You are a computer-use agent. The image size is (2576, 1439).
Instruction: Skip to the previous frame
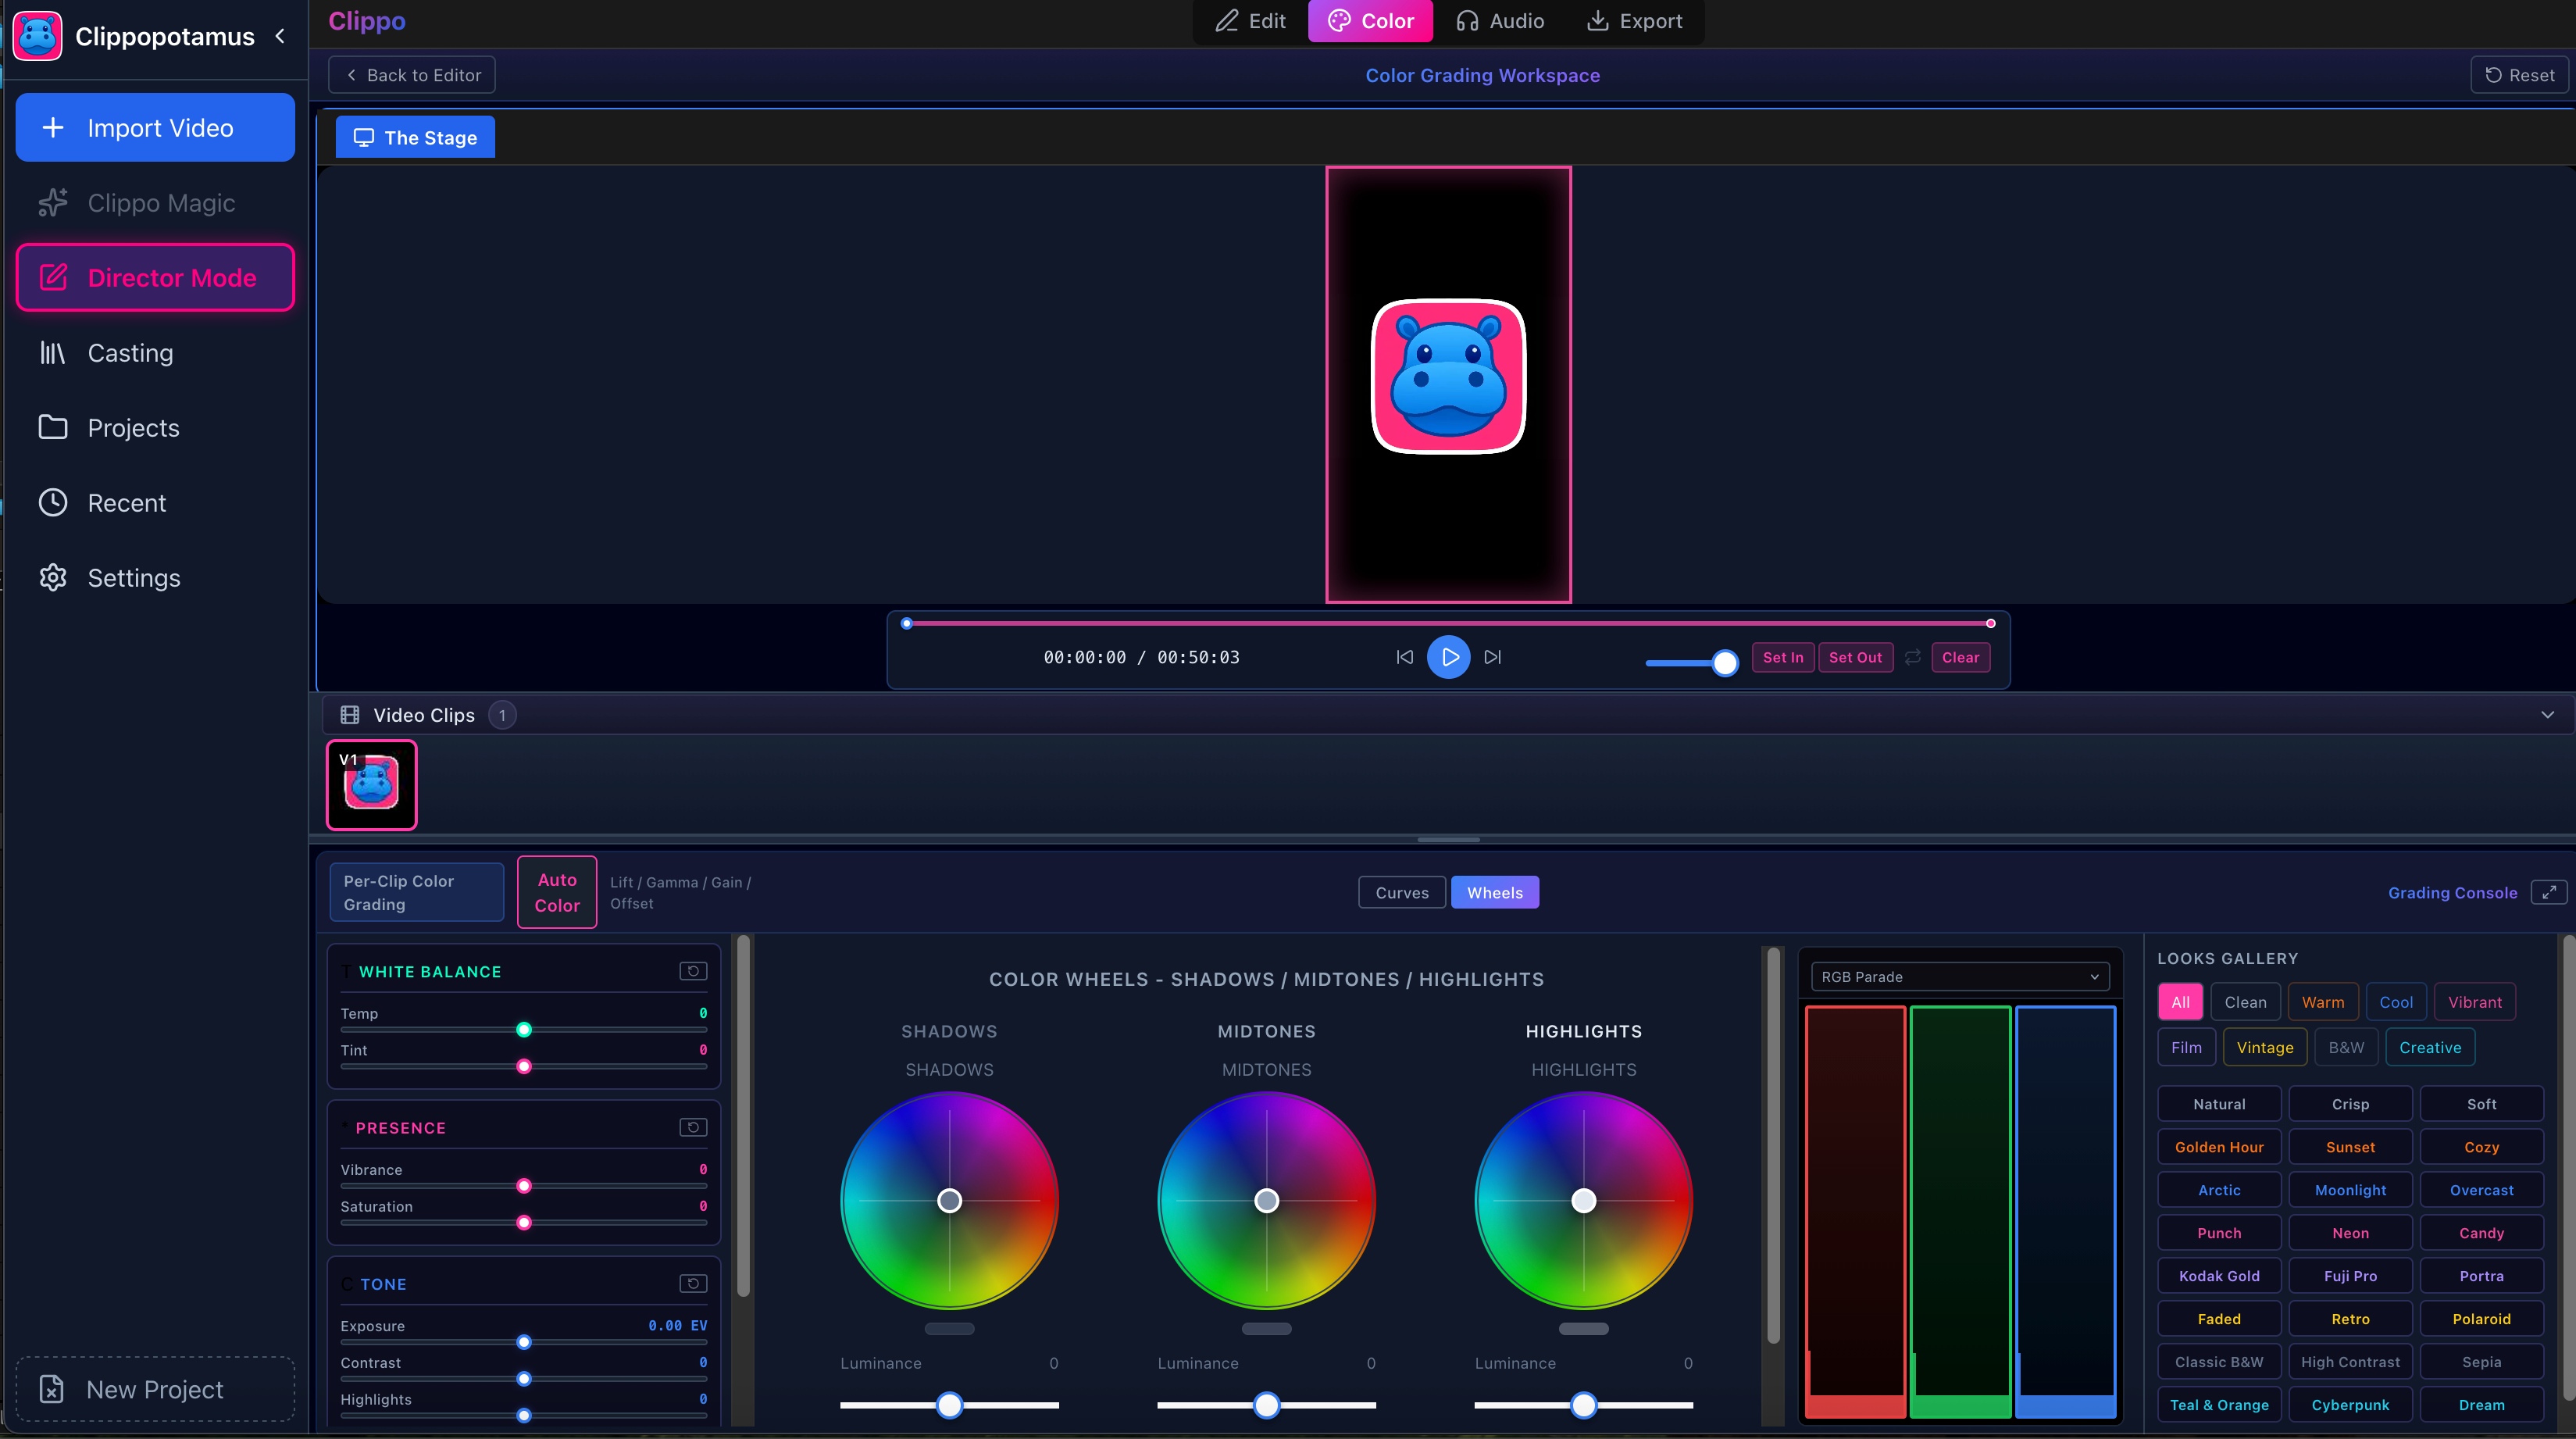(x=1405, y=657)
